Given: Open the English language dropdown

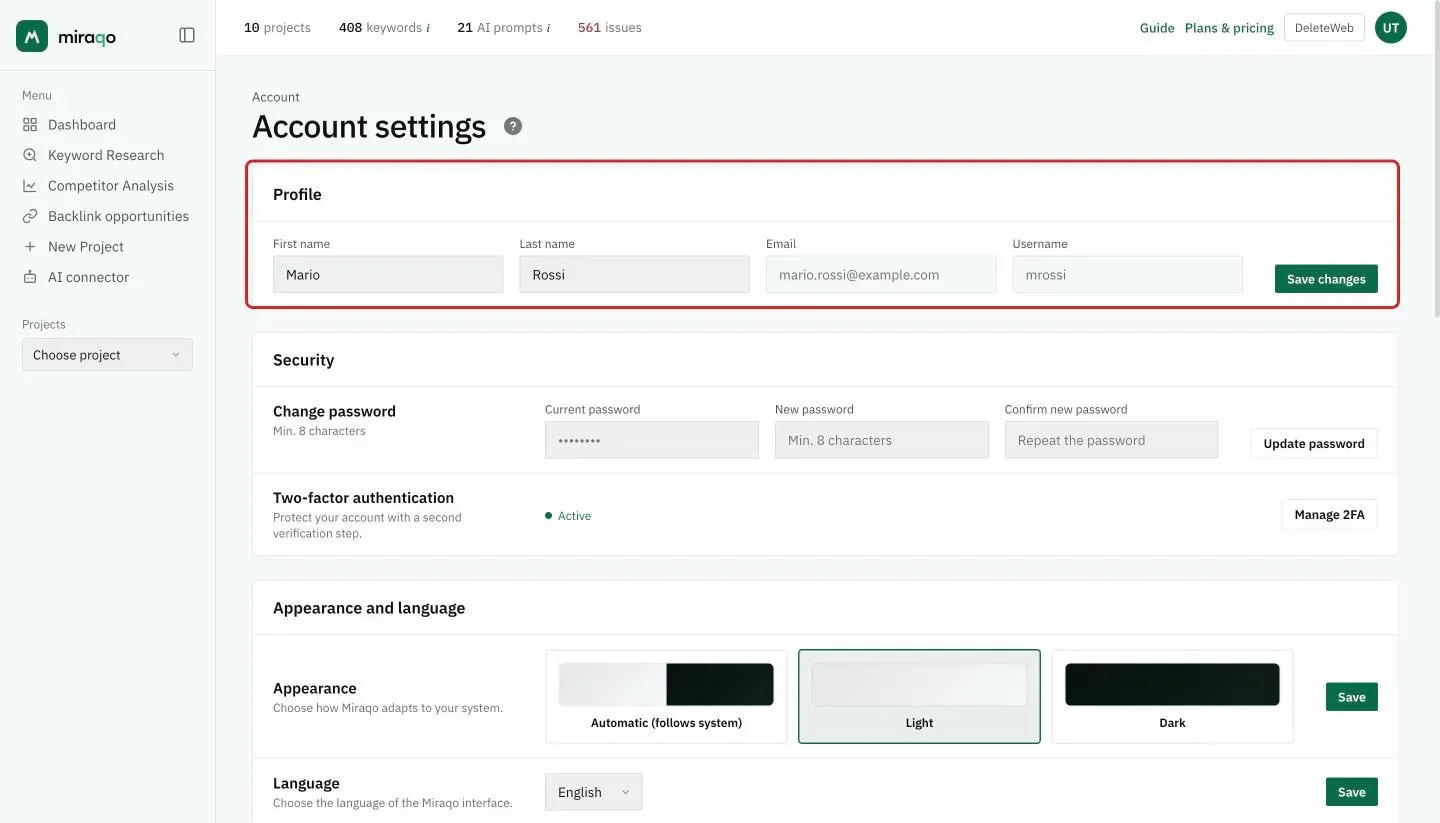Looking at the screenshot, I should coord(594,792).
